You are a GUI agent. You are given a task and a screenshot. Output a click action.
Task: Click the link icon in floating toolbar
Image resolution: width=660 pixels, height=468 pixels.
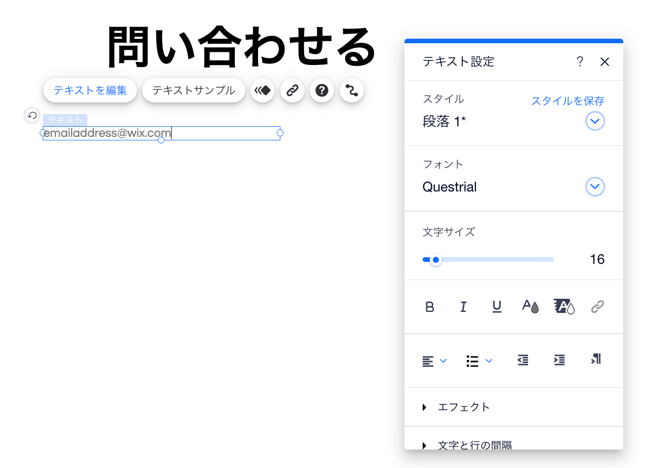coord(292,91)
